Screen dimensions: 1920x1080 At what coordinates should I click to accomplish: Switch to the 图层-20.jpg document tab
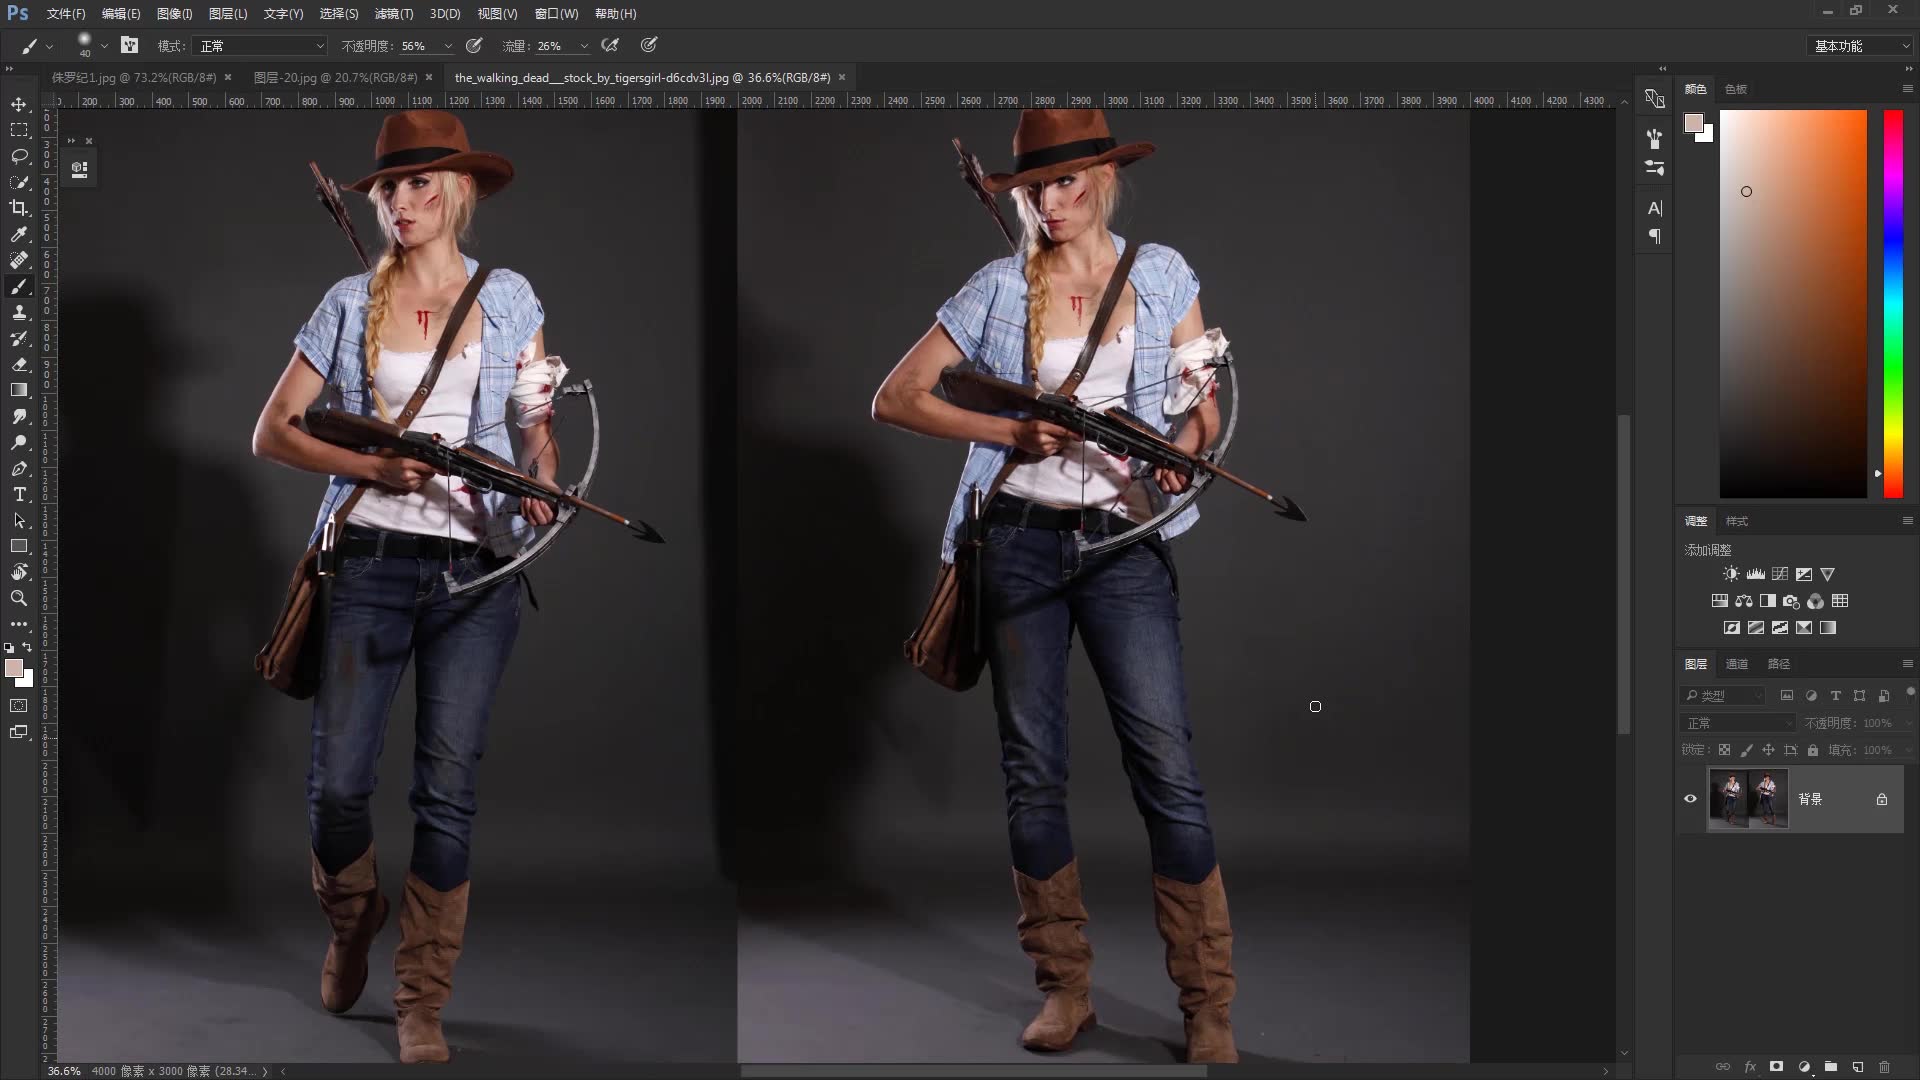[x=335, y=77]
